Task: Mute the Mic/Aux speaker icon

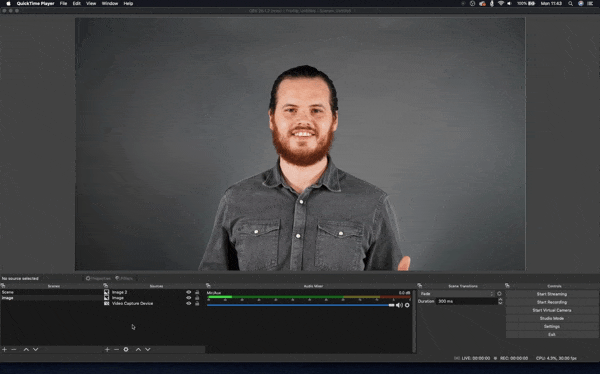Action: pos(399,305)
